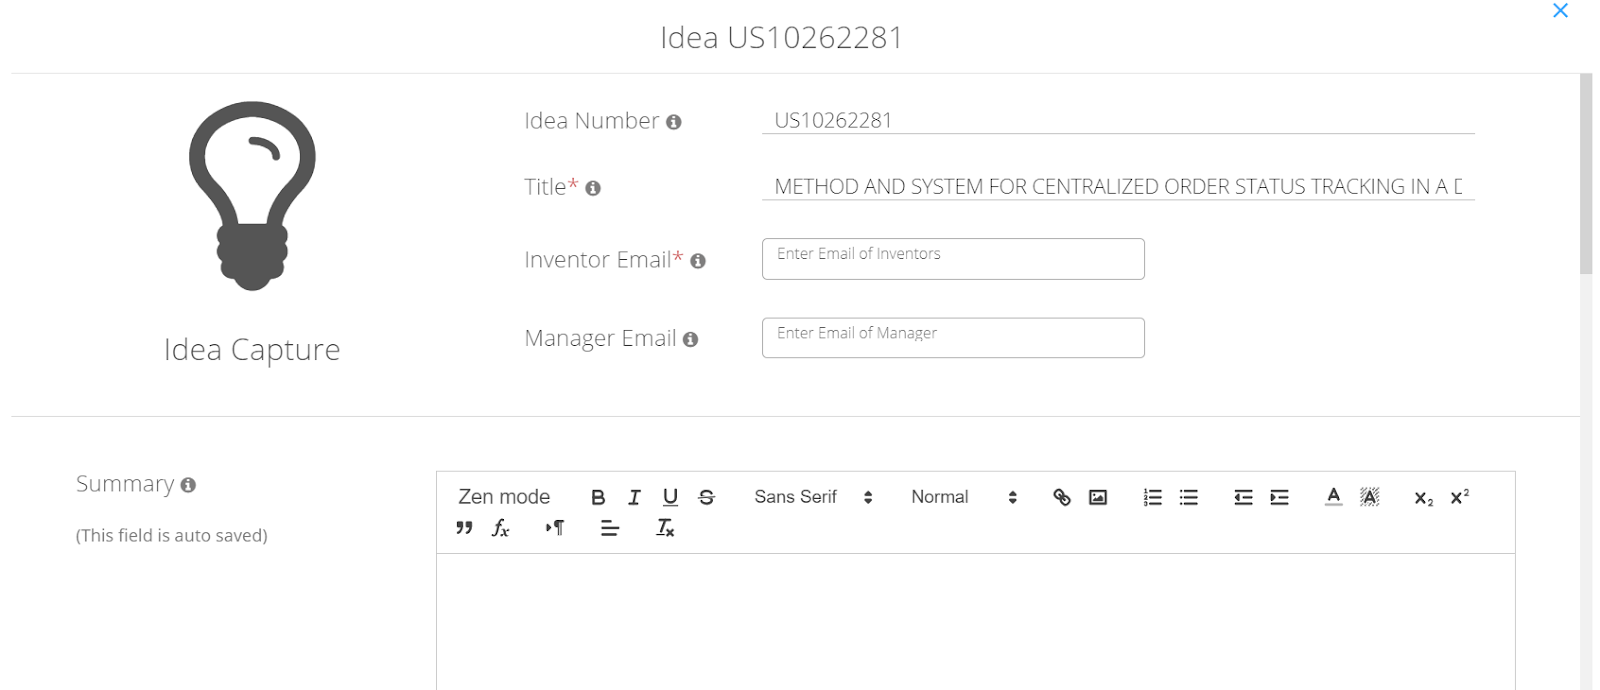
Task: Click the 'Inventor Email' label
Action: click(598, 260)
